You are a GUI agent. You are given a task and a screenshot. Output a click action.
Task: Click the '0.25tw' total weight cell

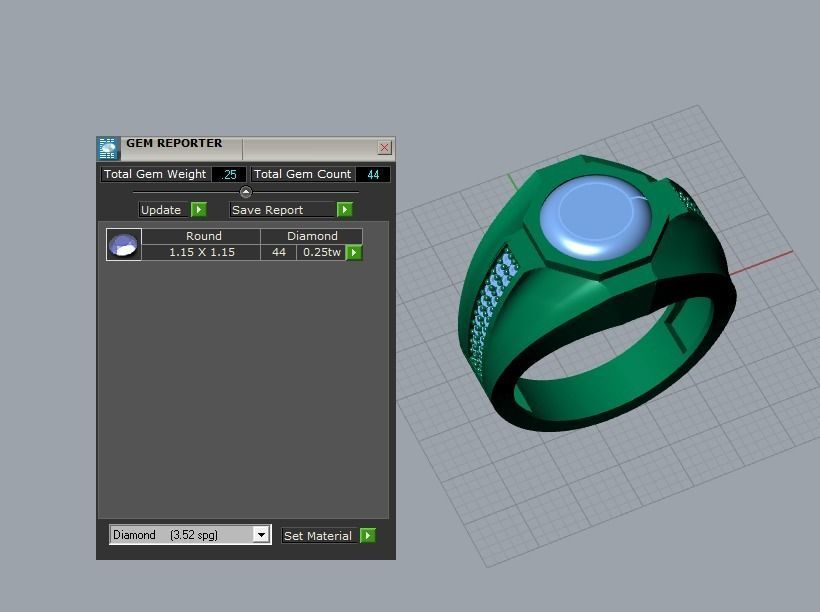click(x=322, y=252)
